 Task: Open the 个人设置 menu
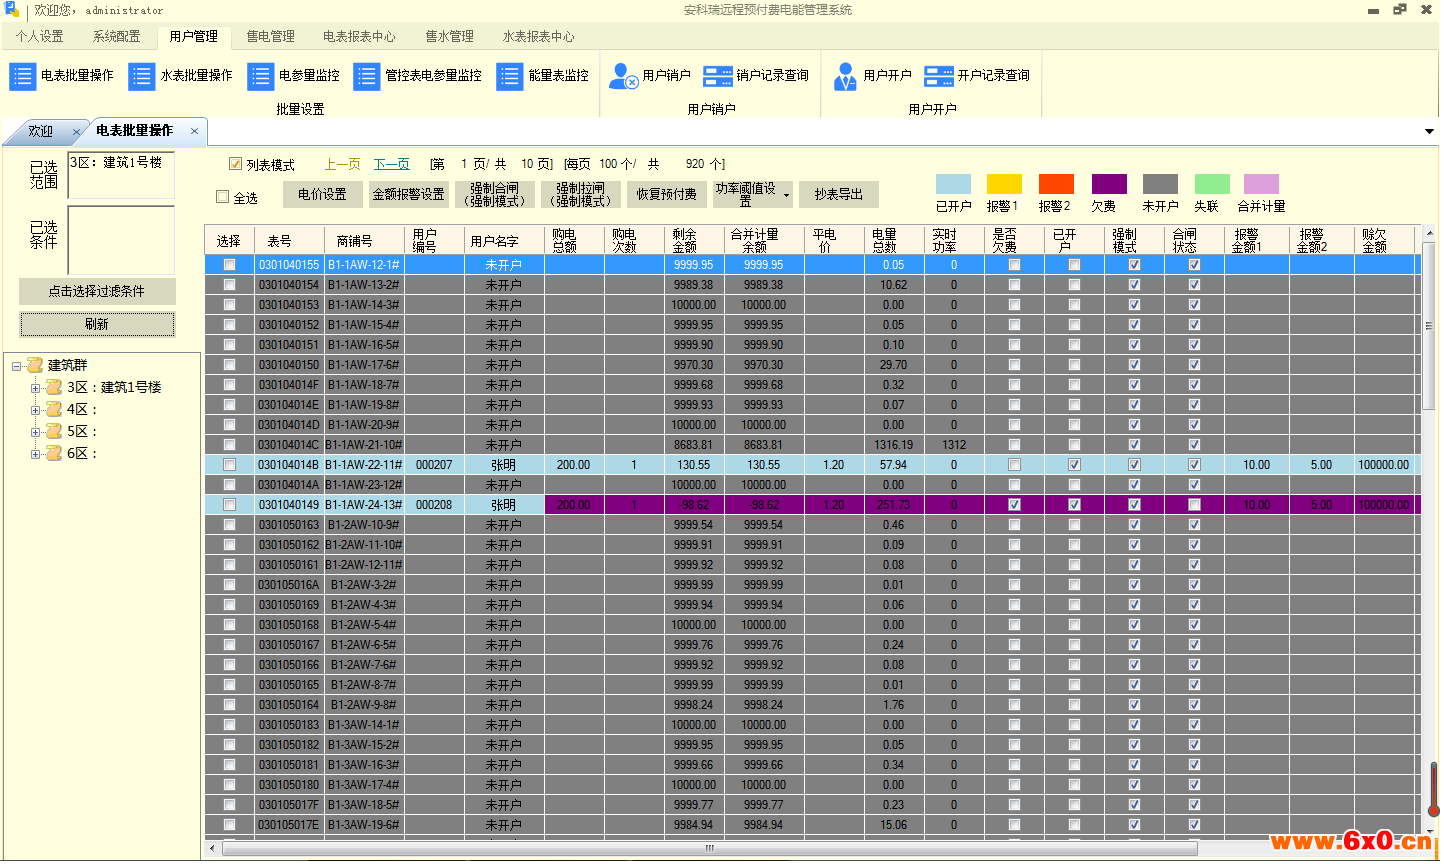click(x=39, y=36)
